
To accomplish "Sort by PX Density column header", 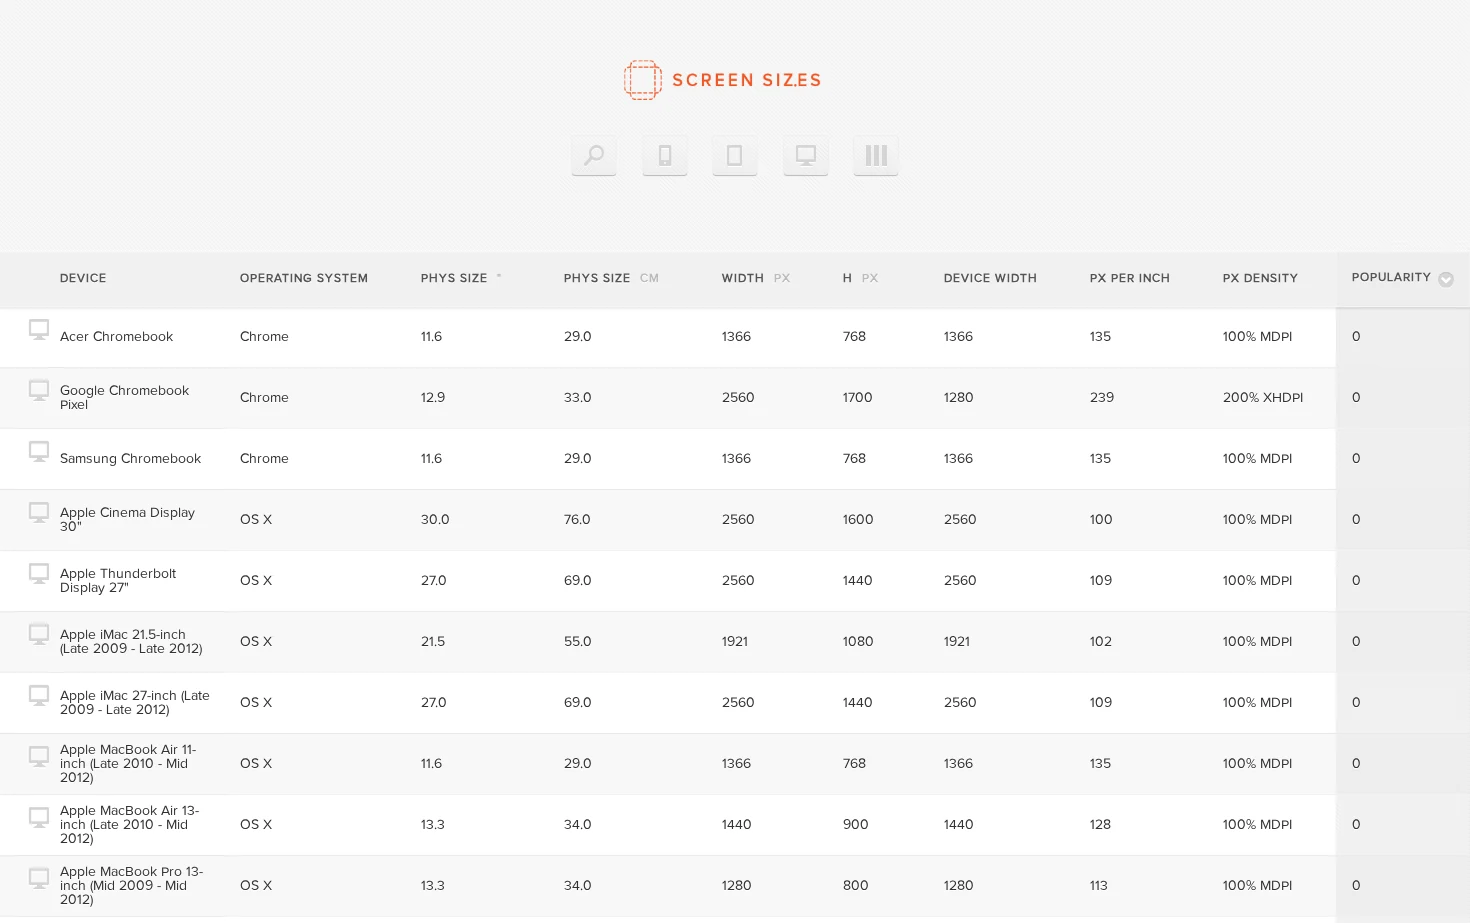I will 1260,278.
